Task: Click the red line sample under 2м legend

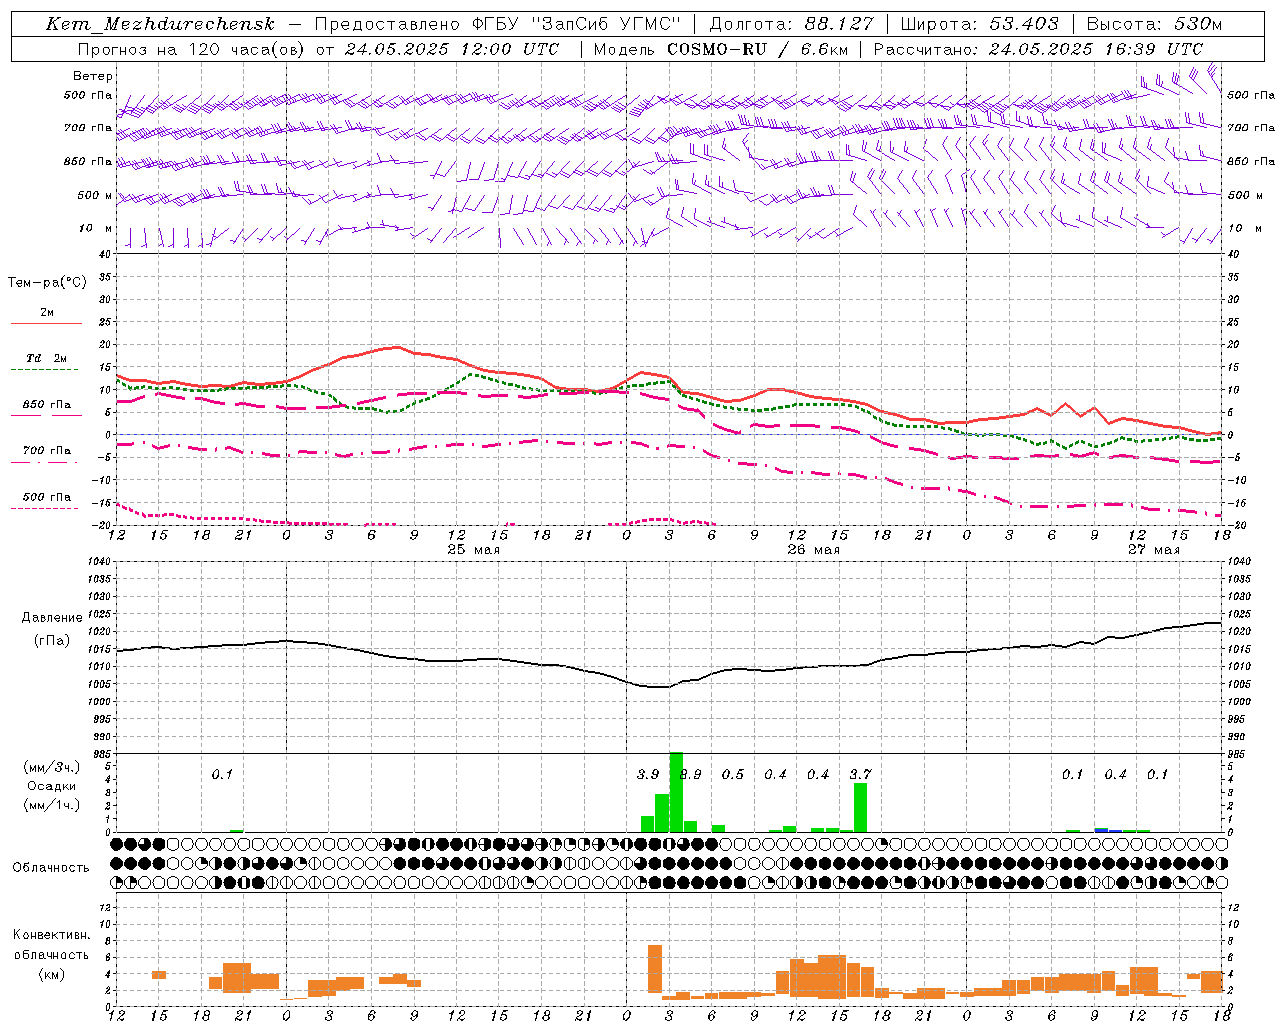Action: (x=47, y=323)
